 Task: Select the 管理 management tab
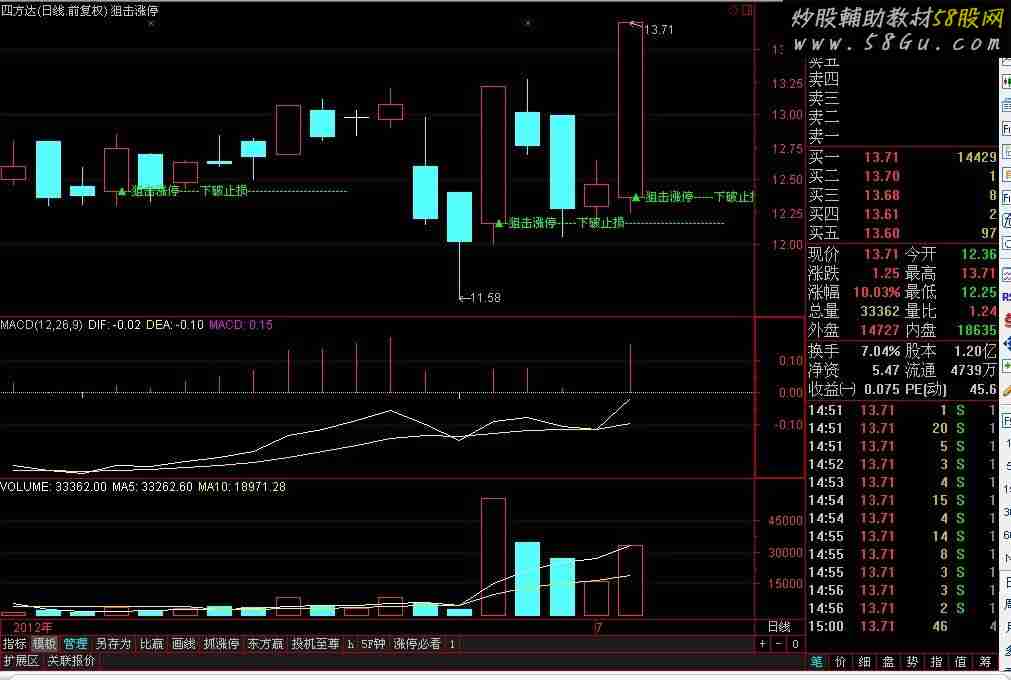[75, 643]
